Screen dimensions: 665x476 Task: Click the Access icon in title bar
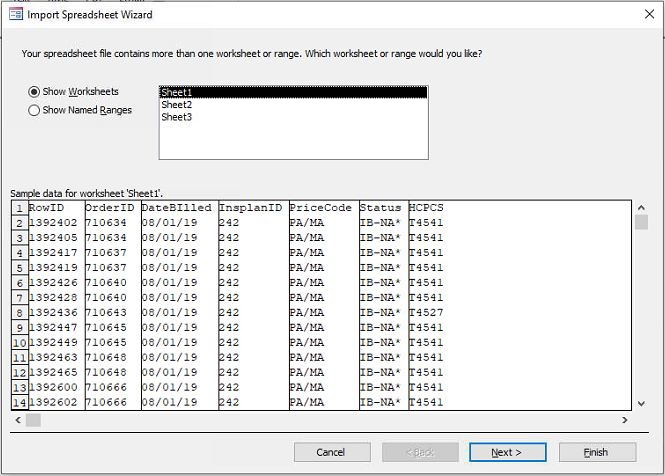coord(12,15)
